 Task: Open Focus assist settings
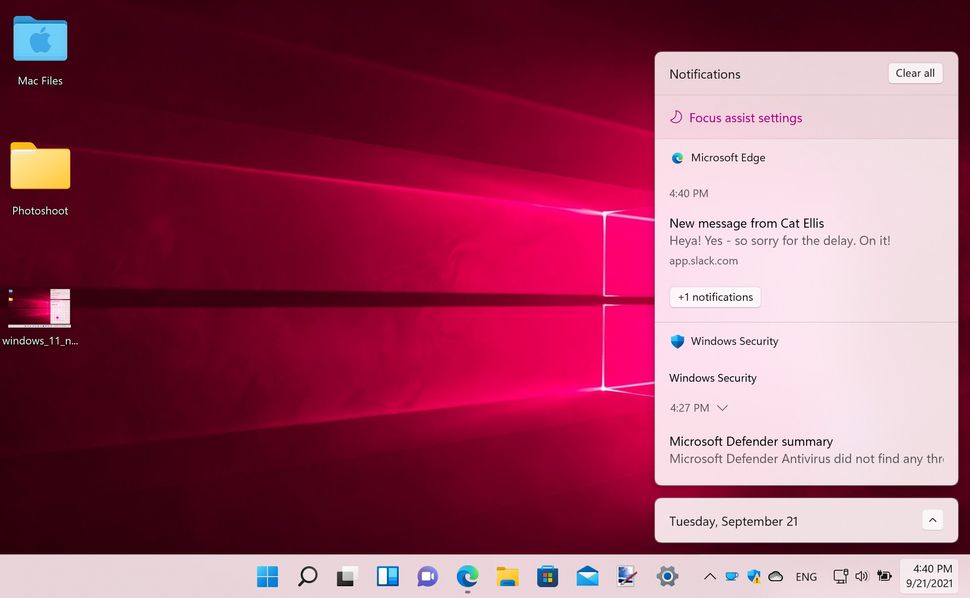744,118
